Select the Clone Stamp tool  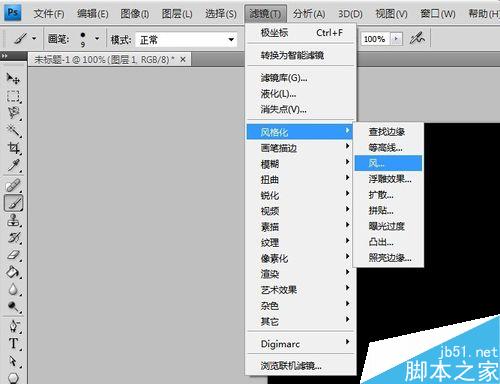tap(13, 221)
